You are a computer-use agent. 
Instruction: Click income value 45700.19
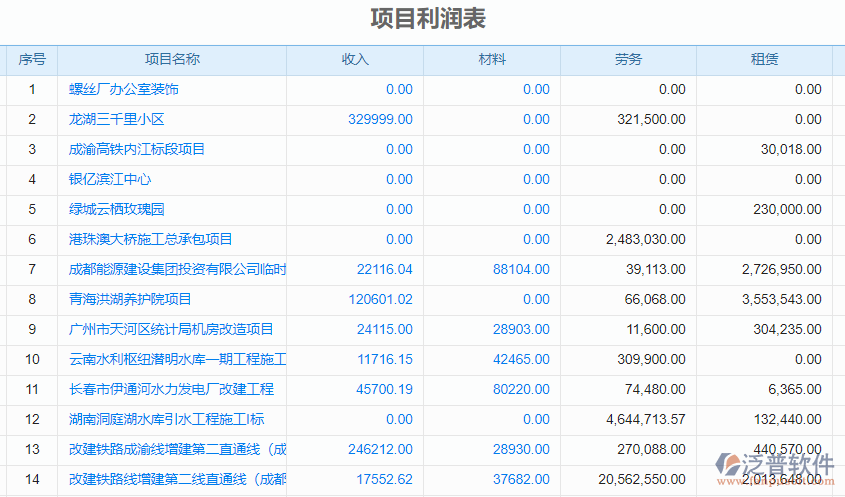click(385, 389)
